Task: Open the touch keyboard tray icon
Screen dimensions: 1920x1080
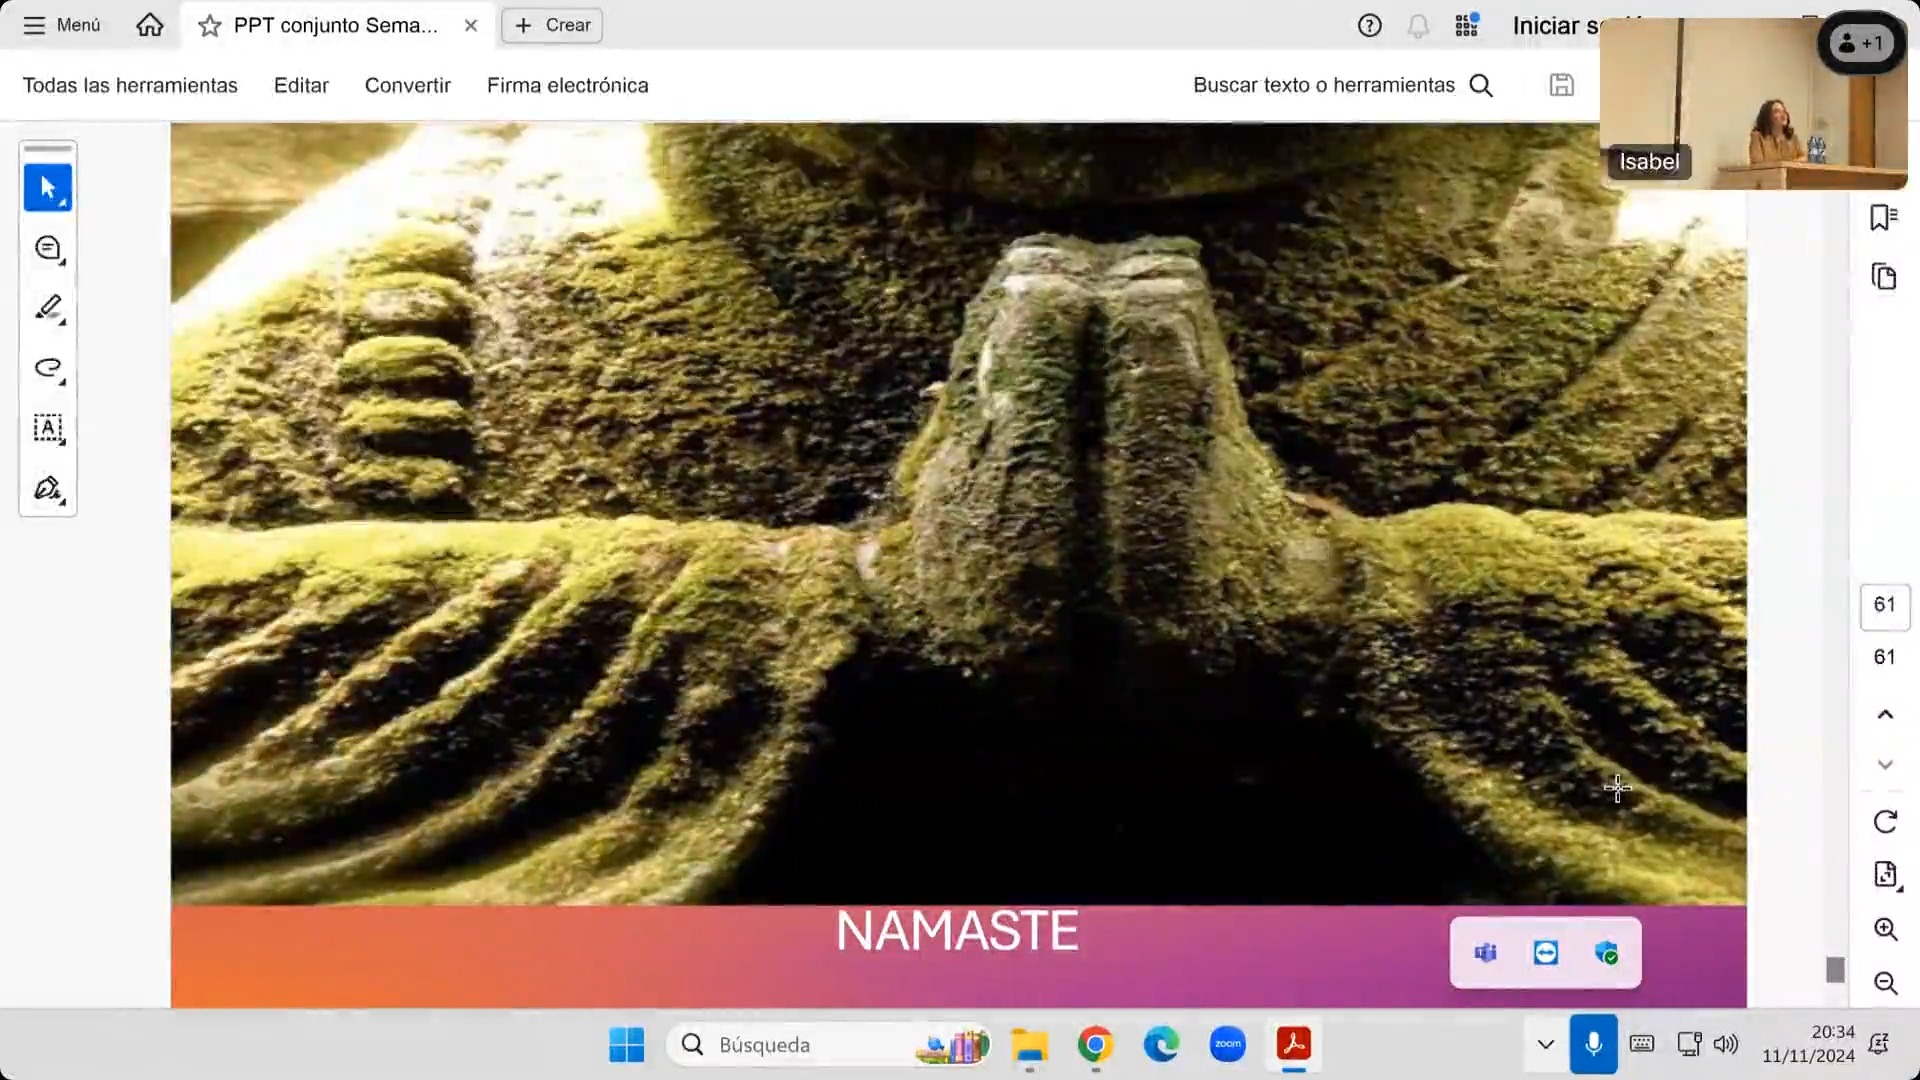Action: coord(1642,1045)
